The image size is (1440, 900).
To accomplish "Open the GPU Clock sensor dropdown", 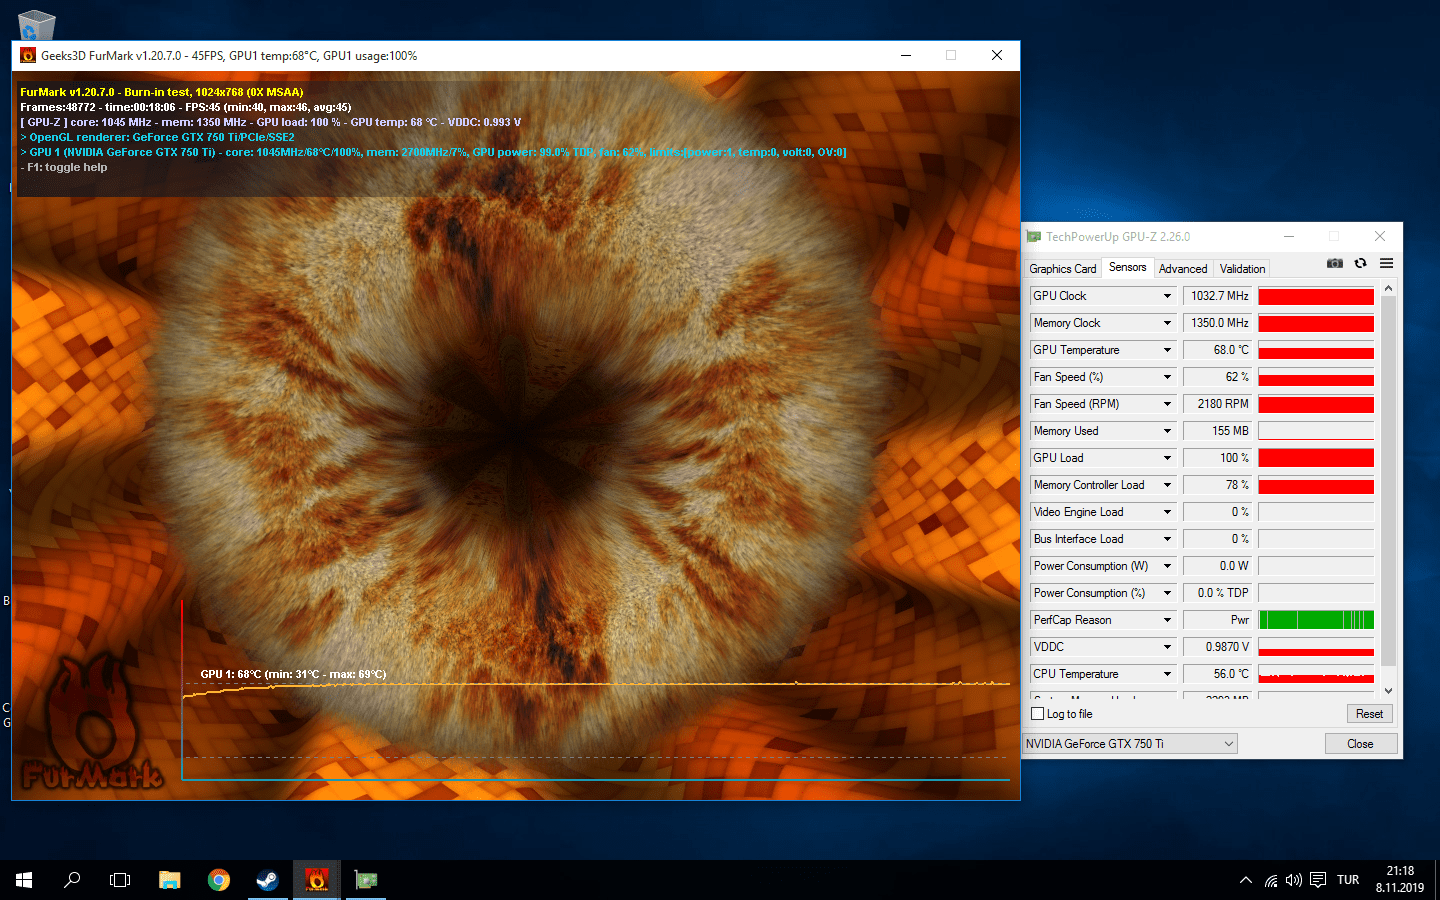I will coord(1166,296).
